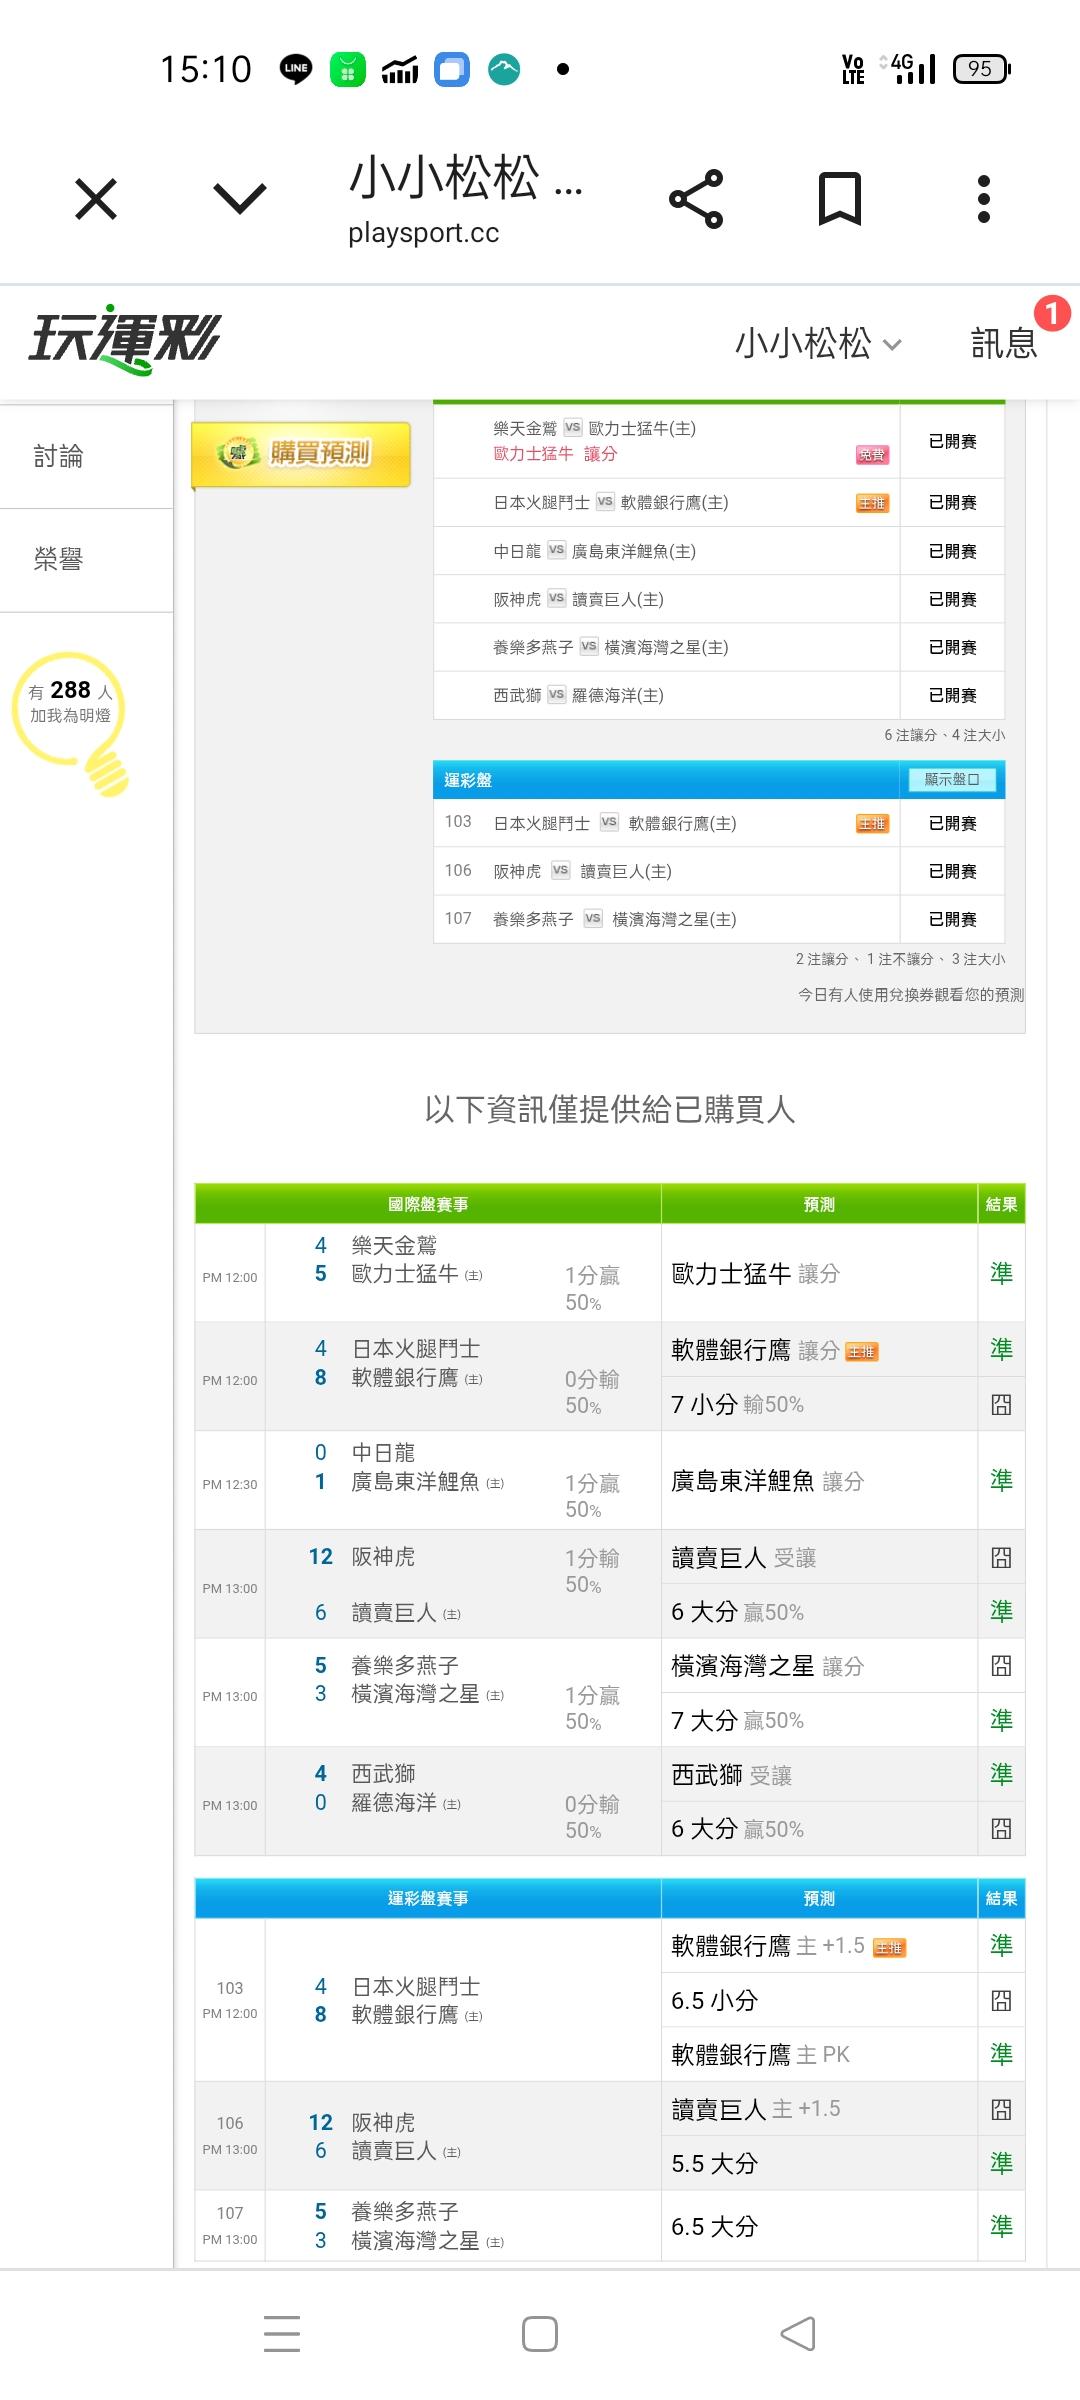Click the lightbulb follower icon
1080x2400 pixels.
[x=70, y=718]
